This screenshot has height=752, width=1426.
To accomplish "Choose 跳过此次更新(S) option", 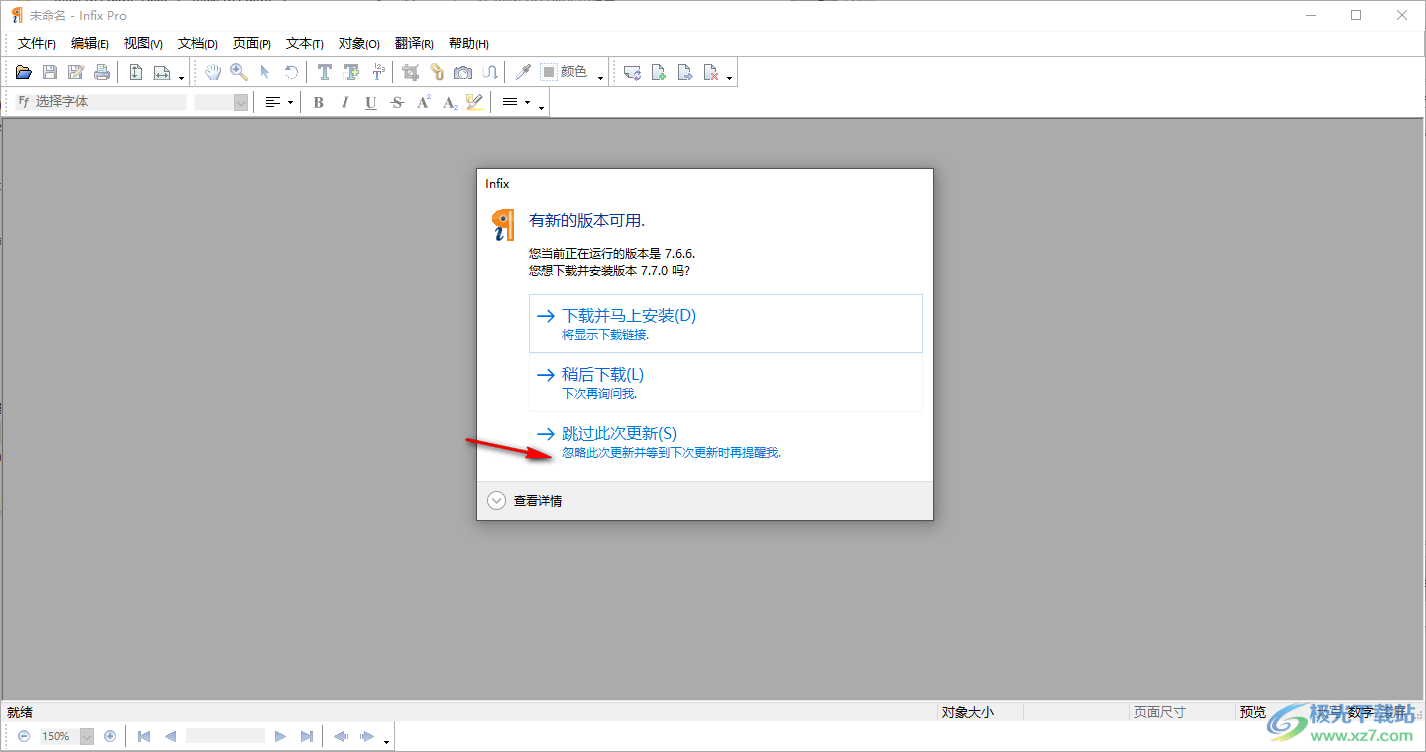I will [x=726, y=441].
